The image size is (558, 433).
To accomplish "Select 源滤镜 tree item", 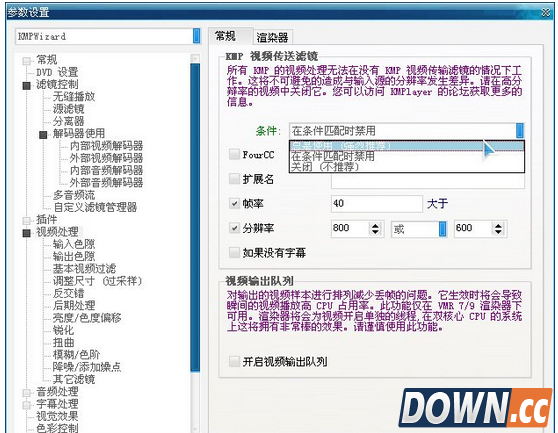I will click(68, 109).
